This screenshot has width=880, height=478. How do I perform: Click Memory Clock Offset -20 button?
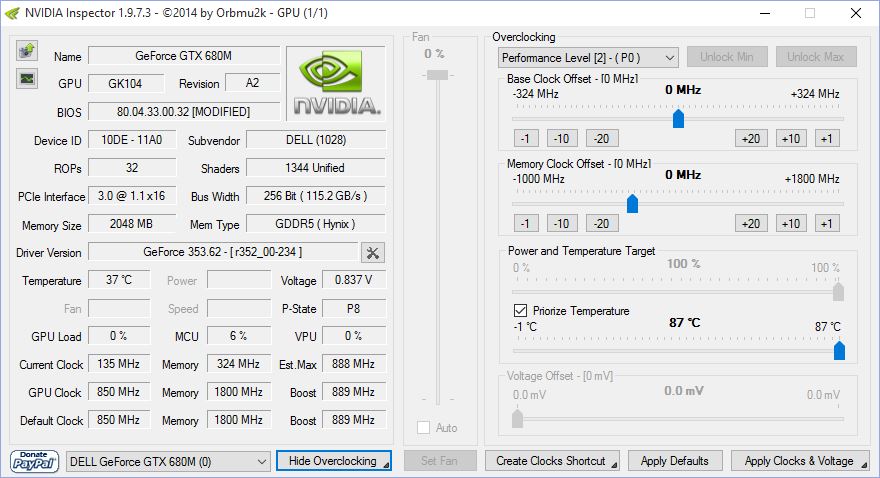point(602,223)
